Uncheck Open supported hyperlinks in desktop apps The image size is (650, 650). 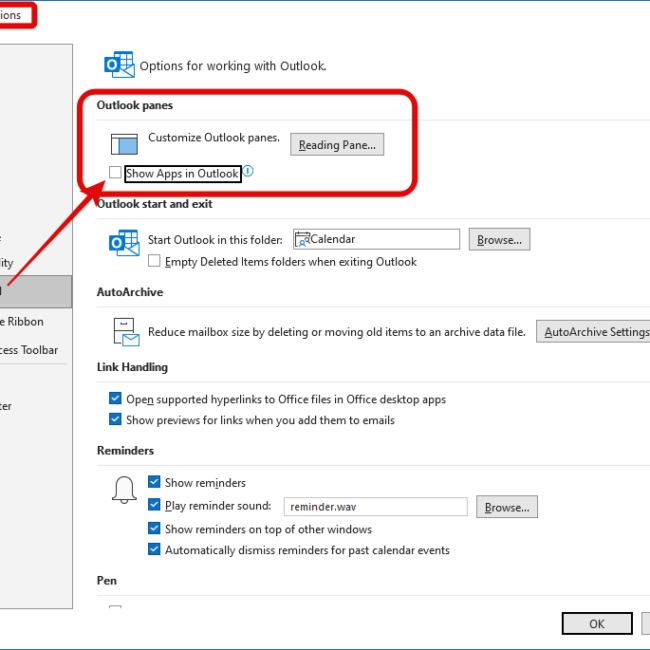point(115,398)
